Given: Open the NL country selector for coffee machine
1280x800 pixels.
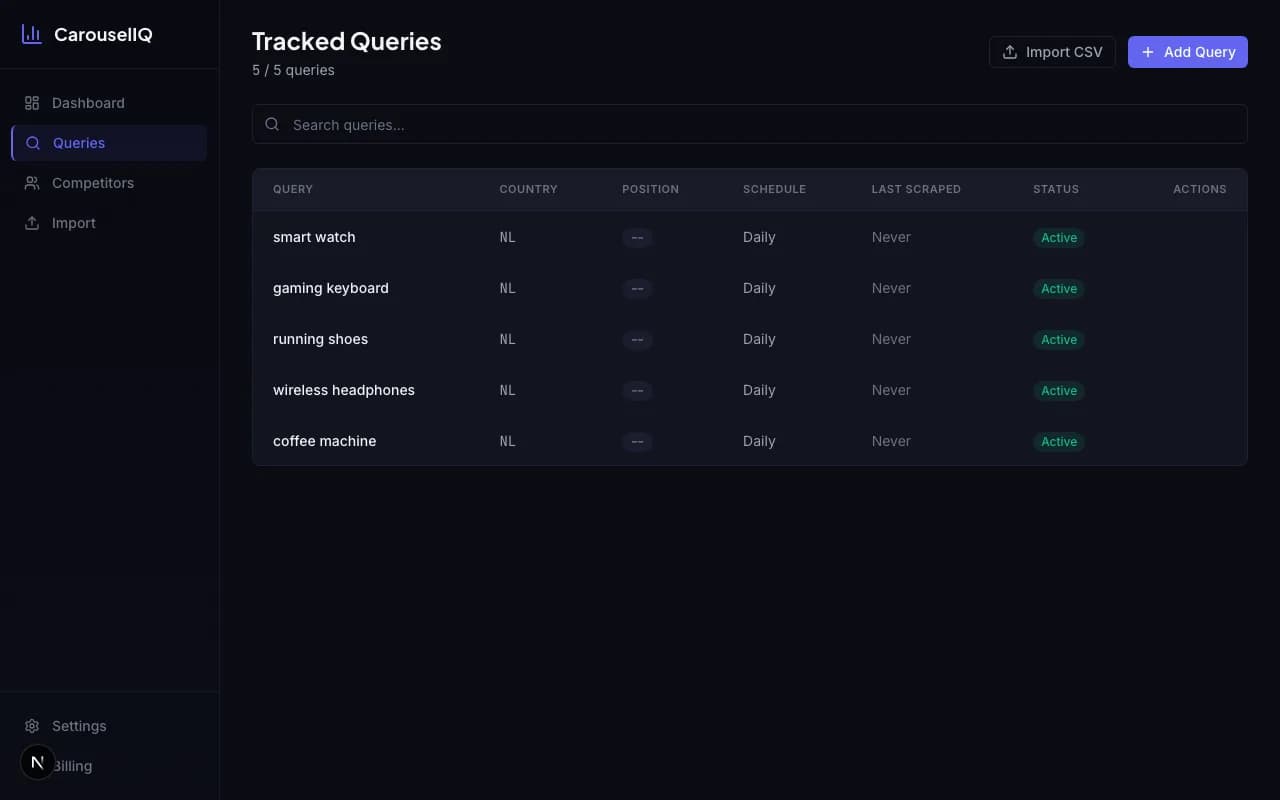Looking at the screenshot, I should (x=507, y=441).
